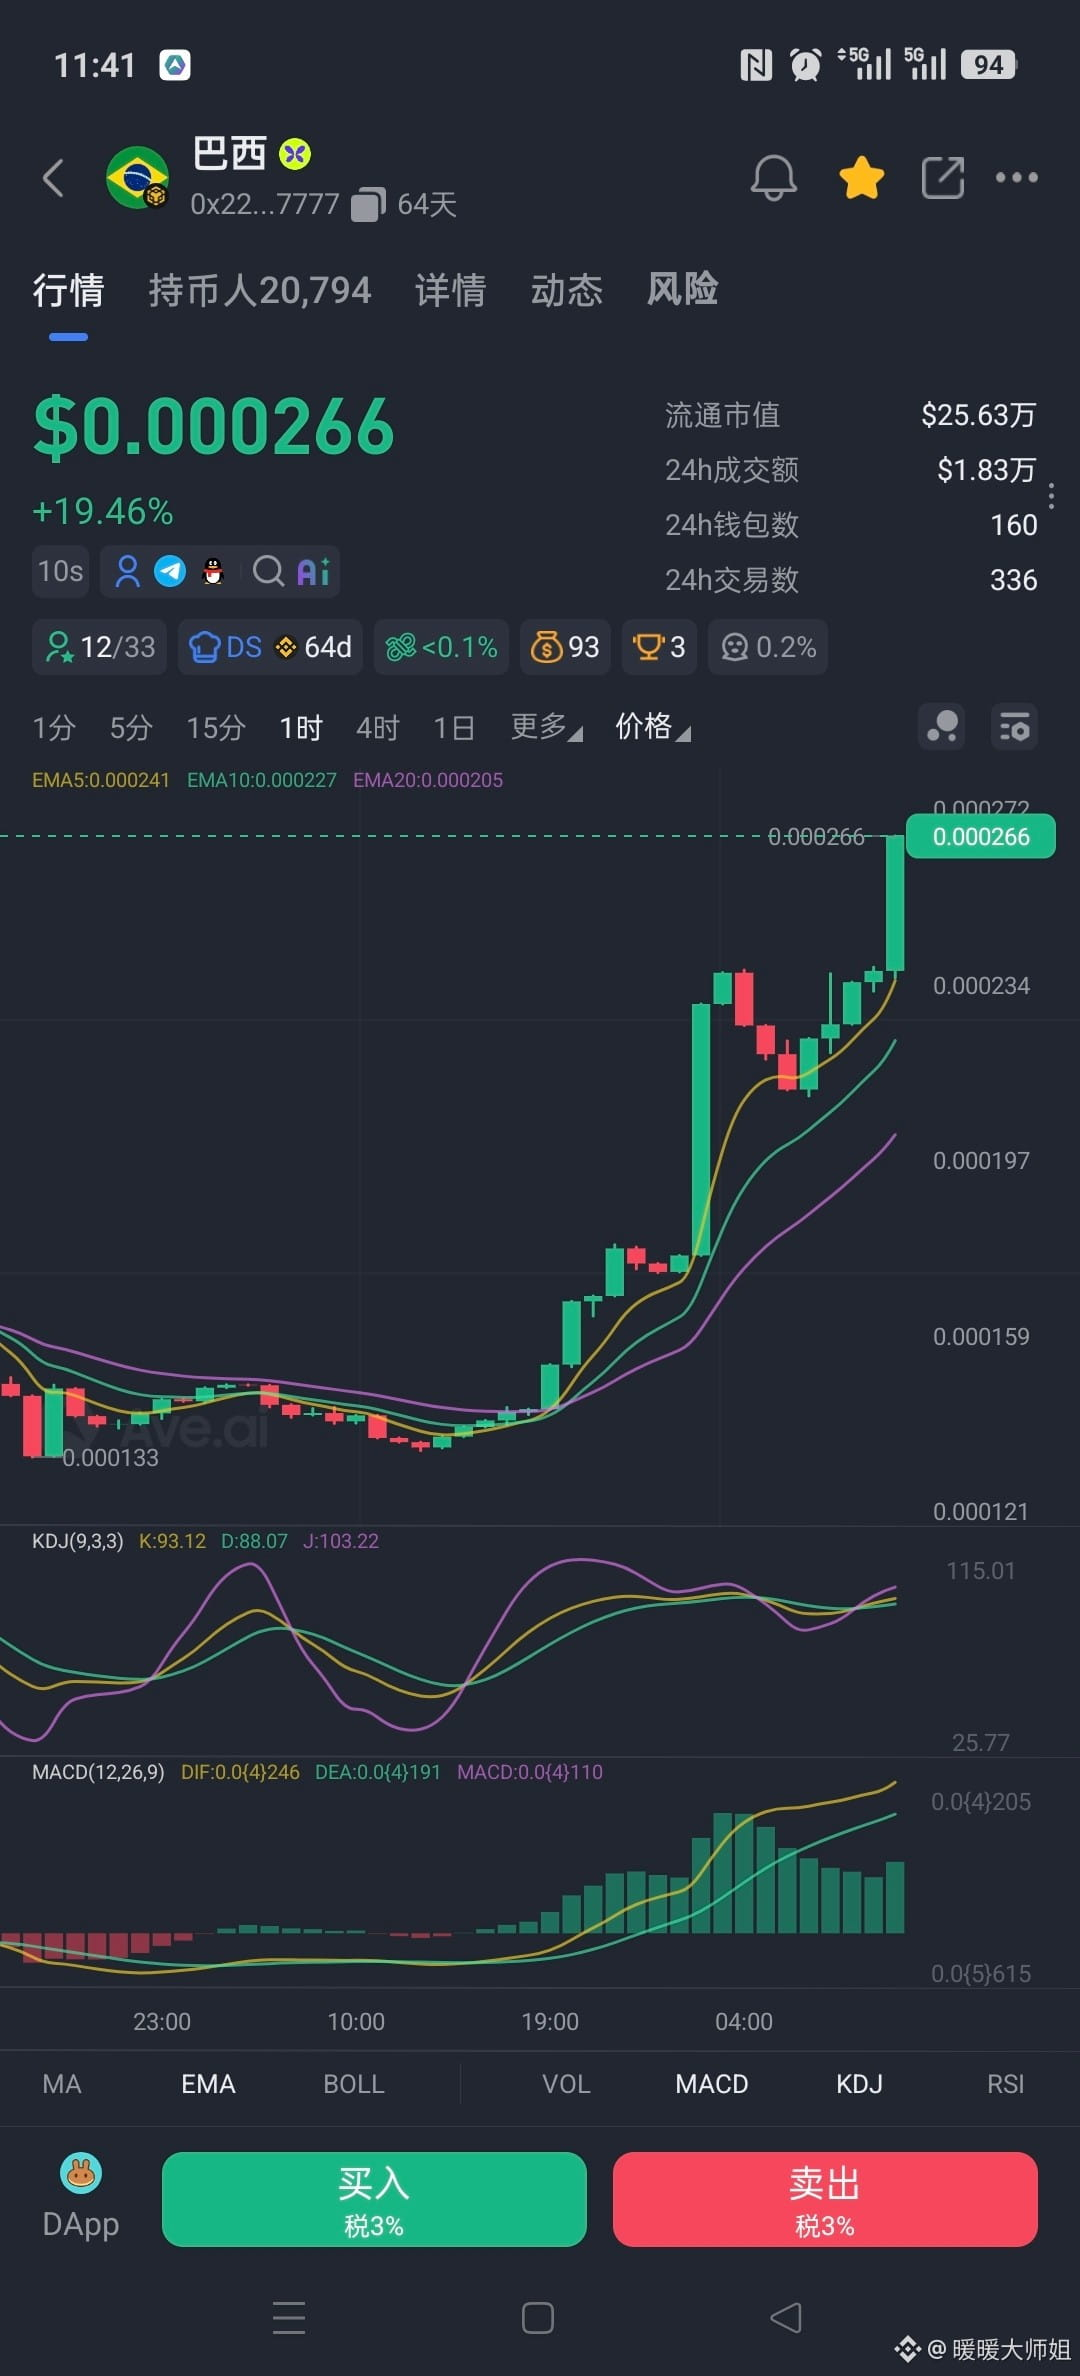Open the user profile social icon
This screenshot has width=1080, height=2376.
128,571
